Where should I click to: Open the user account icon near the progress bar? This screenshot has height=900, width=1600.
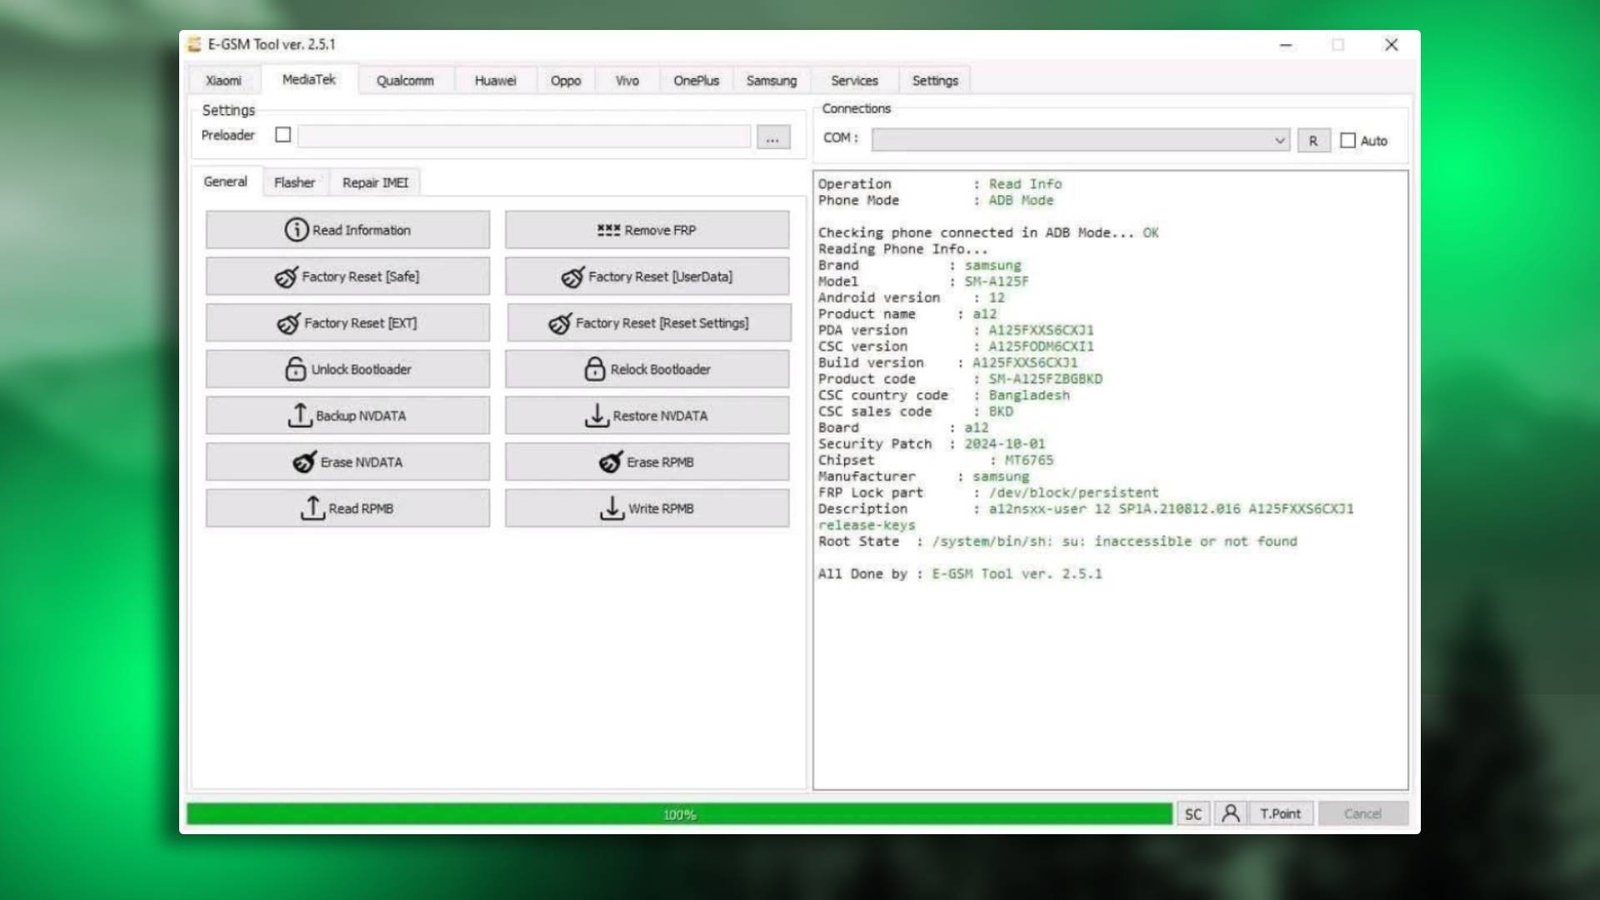[1229, 813]
